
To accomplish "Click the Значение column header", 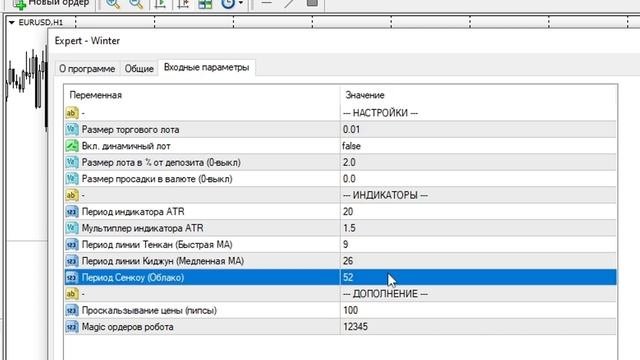I will 365,95.
